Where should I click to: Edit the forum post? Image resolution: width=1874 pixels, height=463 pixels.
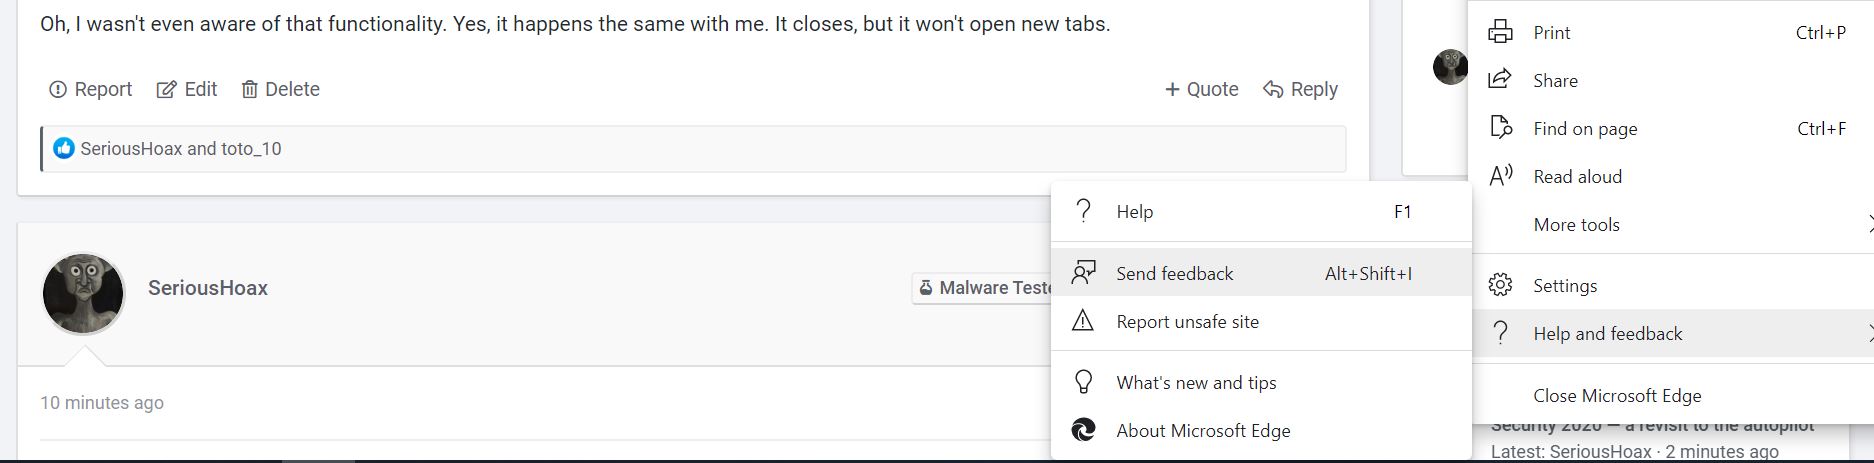tap(187, 89)
